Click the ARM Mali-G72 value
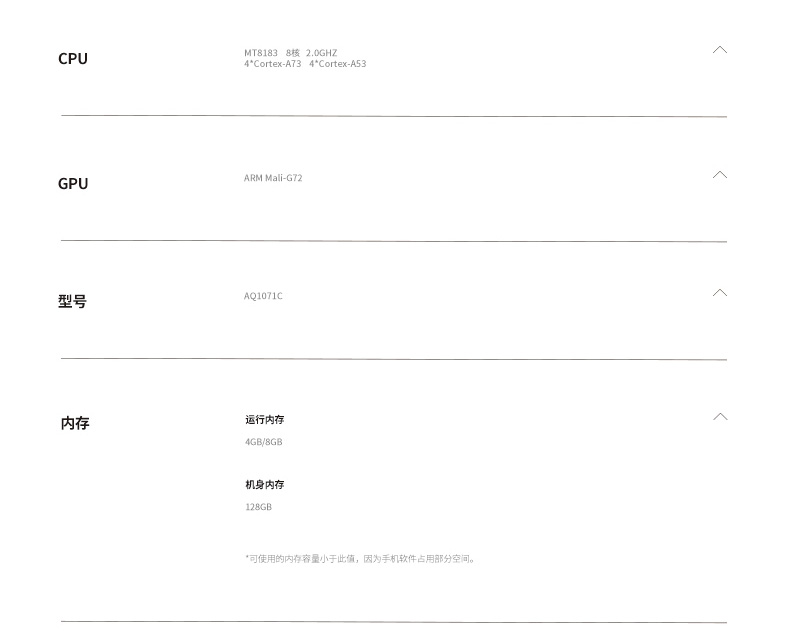Screen dimensions: 790x639 tap(273, 178)
